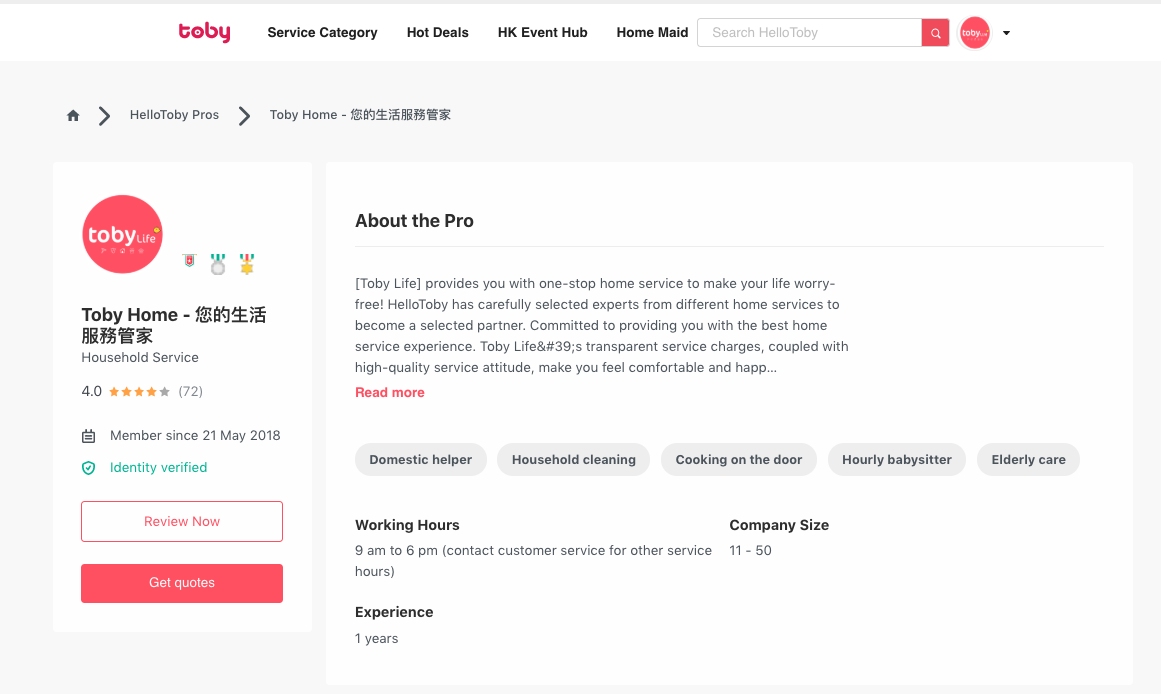
Task: Click the green identity verified shield icon
Action: (x=88, y=468)
